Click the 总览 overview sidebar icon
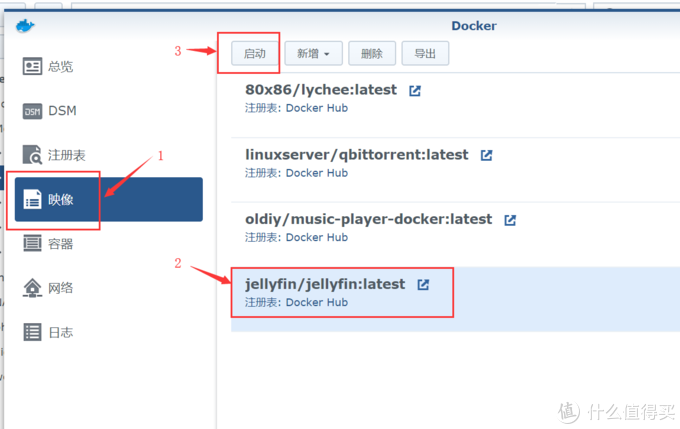The height and width of the screenshot is (429, 680). 33,67
